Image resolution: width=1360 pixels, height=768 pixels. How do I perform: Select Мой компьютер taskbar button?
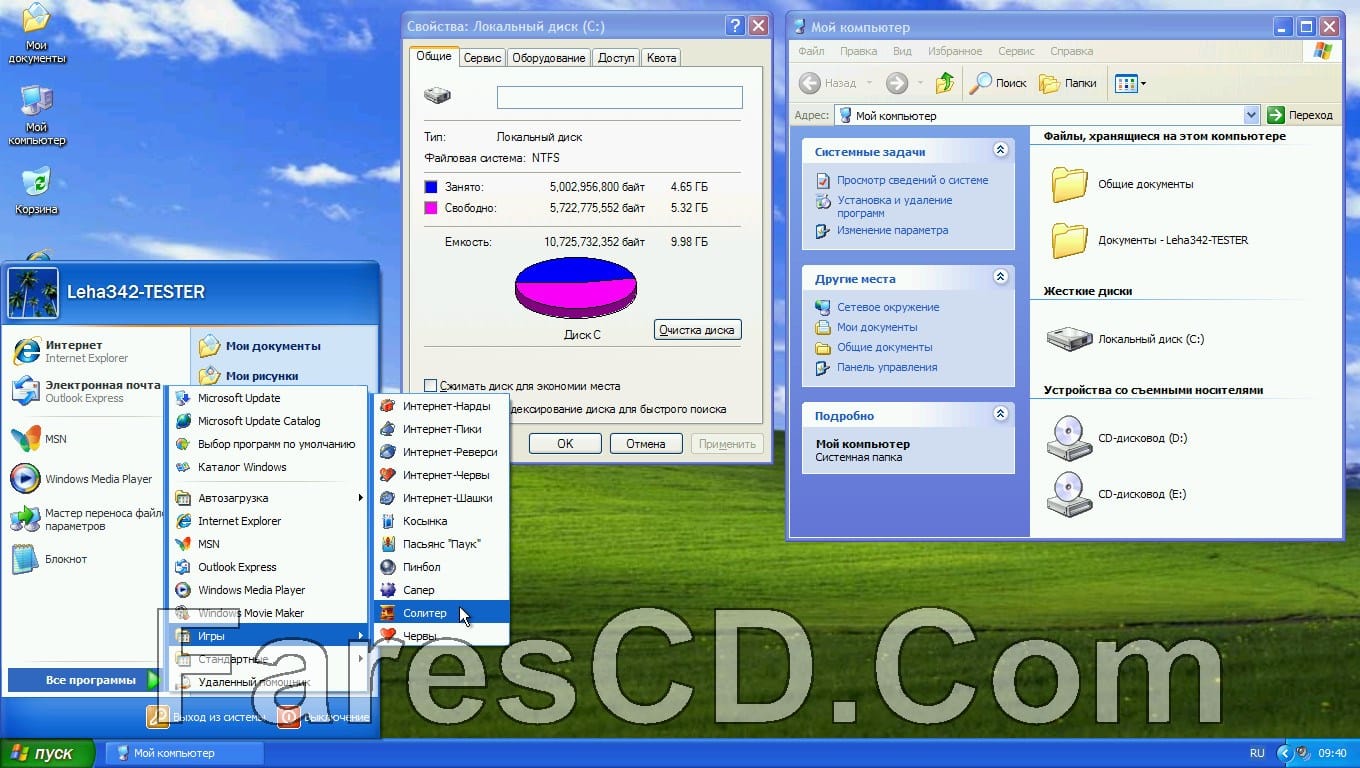click(x=186, y=753)
